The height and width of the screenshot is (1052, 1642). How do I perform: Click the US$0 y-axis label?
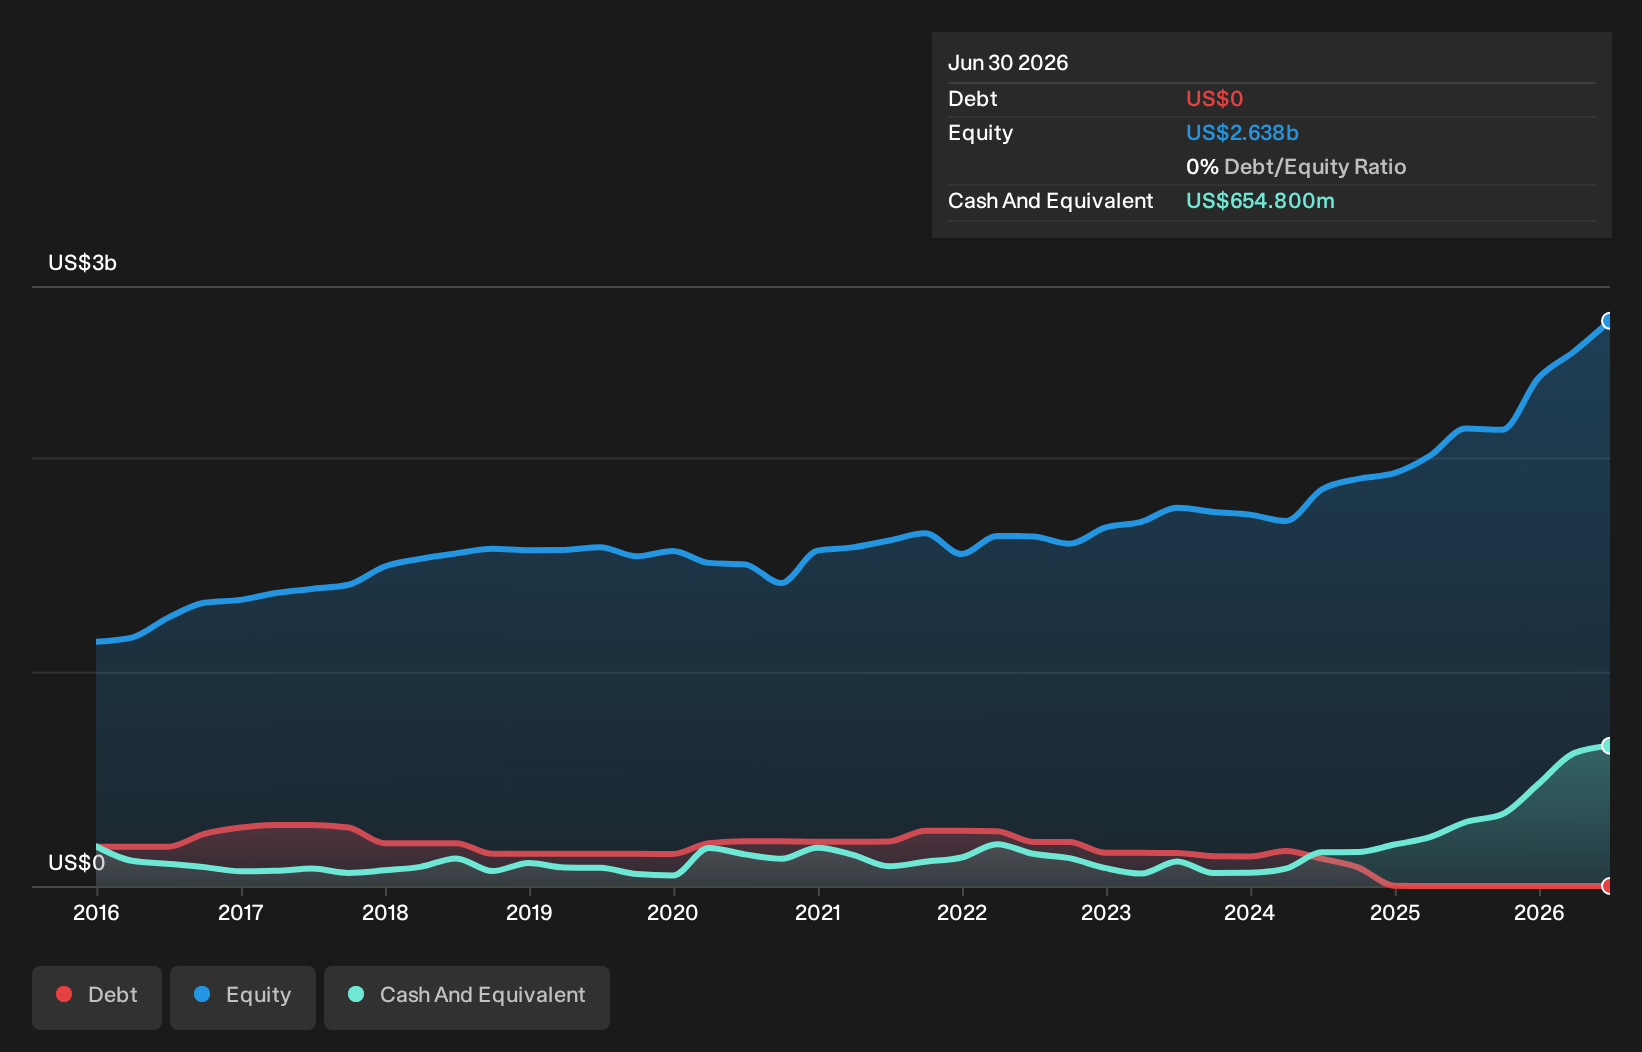76,863
